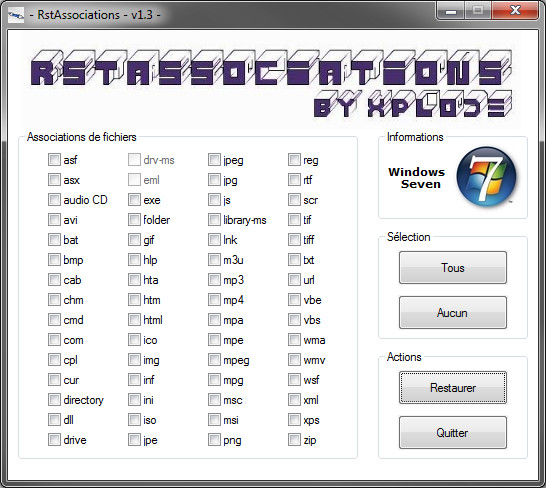Enable the msc checkbox

214,400
